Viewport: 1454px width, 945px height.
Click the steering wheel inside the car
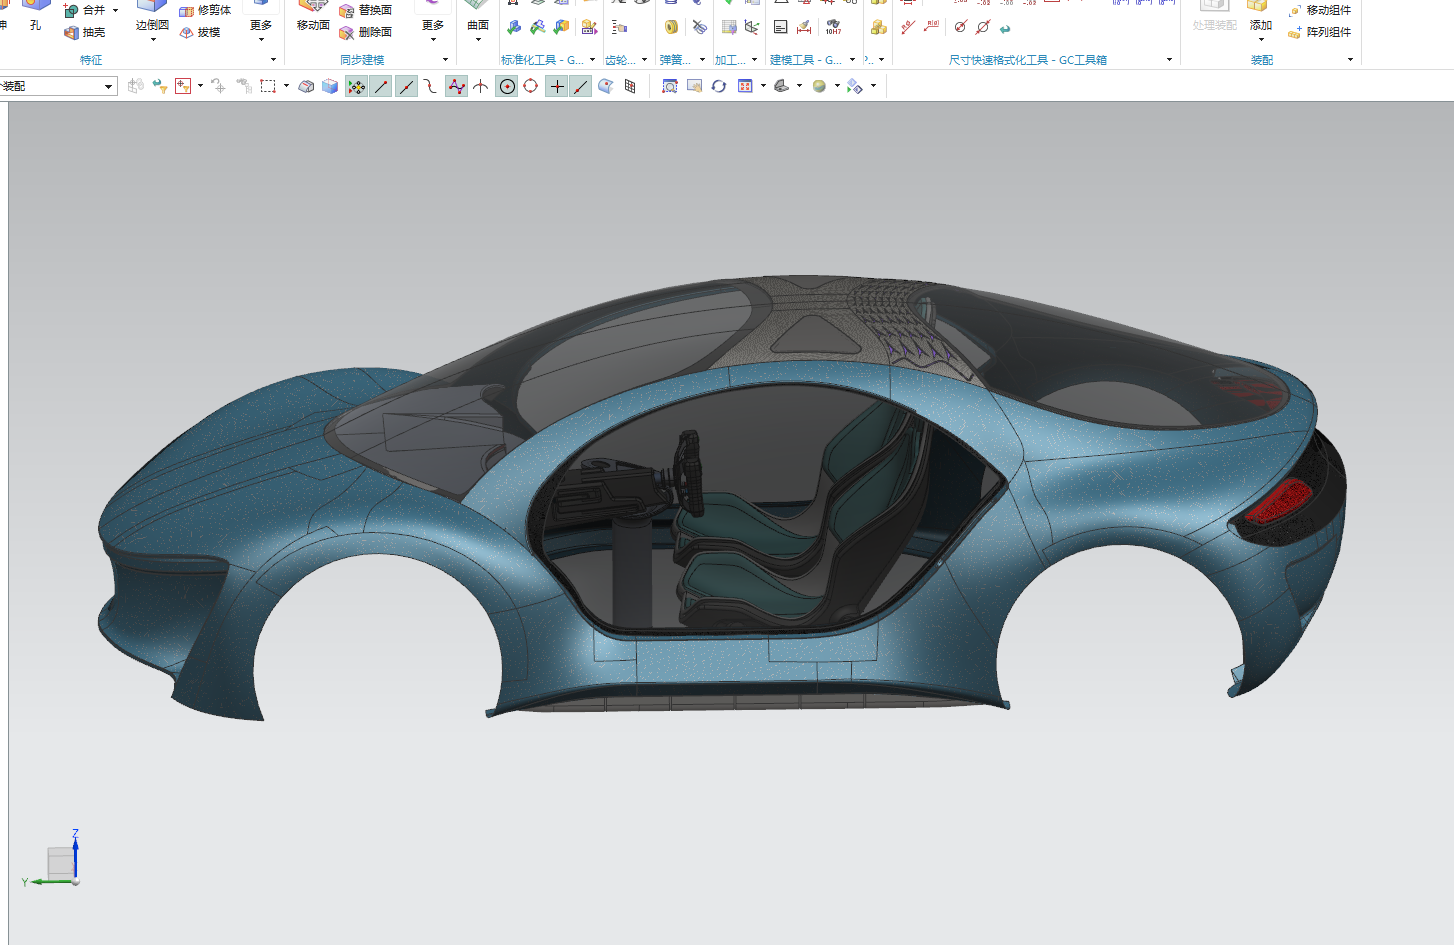(688, 472)
